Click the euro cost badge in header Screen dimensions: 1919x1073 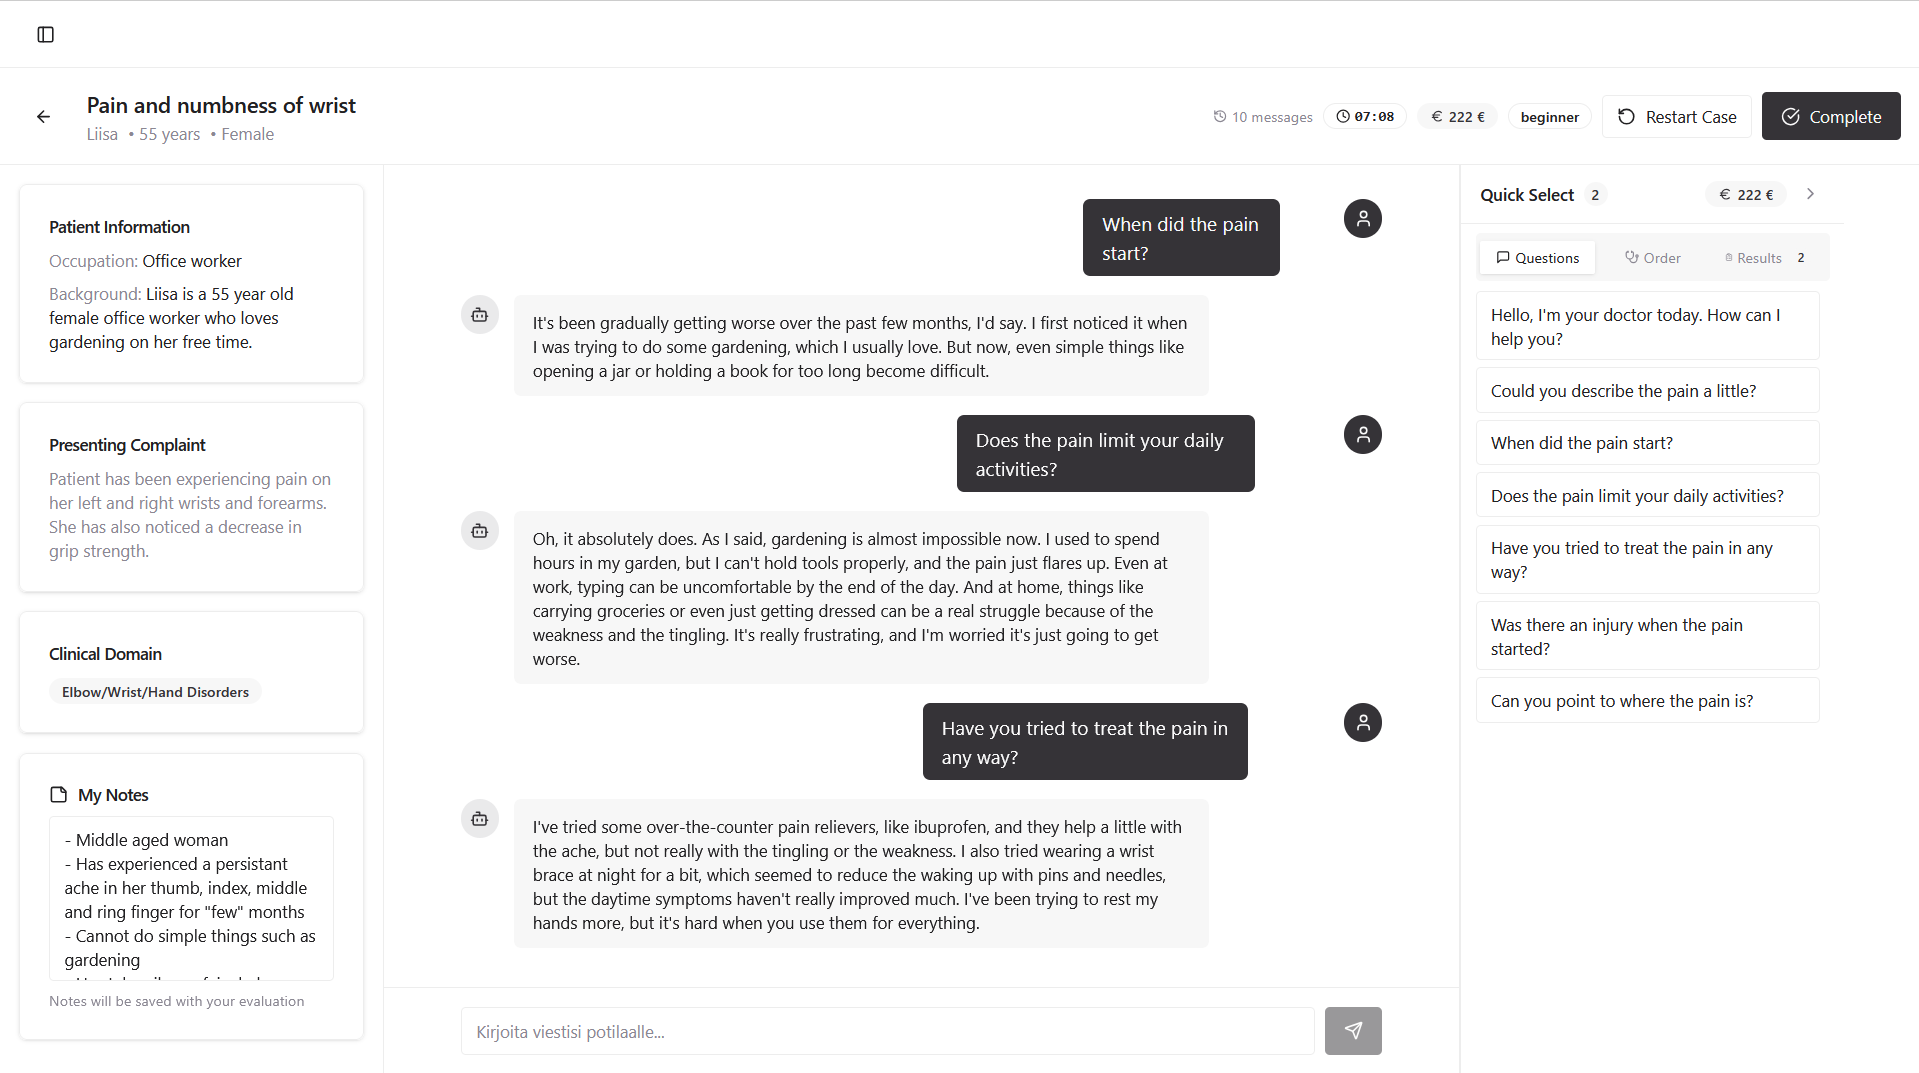point(1457,117)
